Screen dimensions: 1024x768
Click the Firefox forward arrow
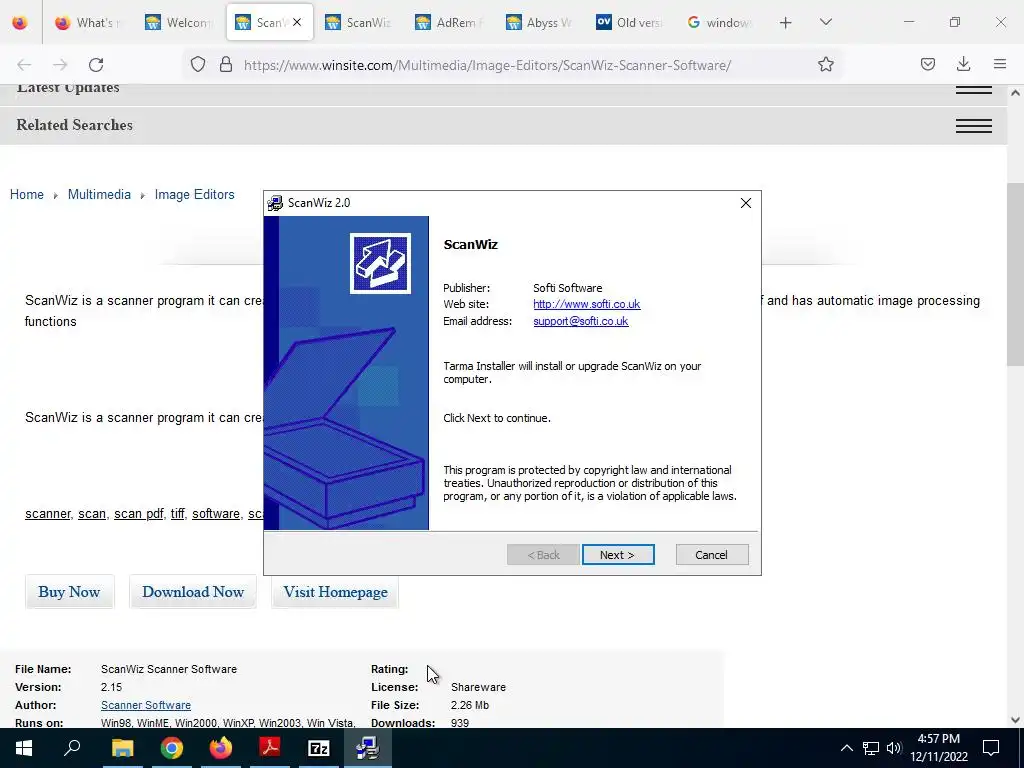(60, 65)
